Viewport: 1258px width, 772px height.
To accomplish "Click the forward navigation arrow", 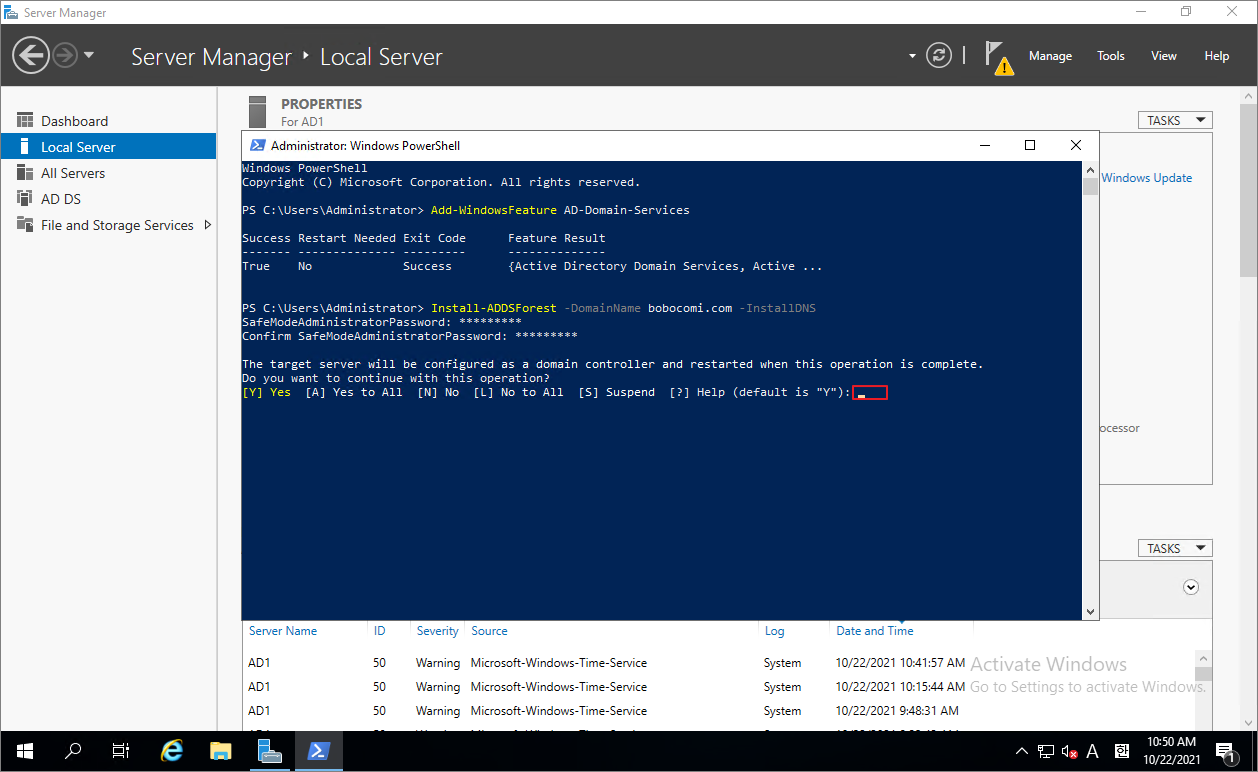I will 65,56.
